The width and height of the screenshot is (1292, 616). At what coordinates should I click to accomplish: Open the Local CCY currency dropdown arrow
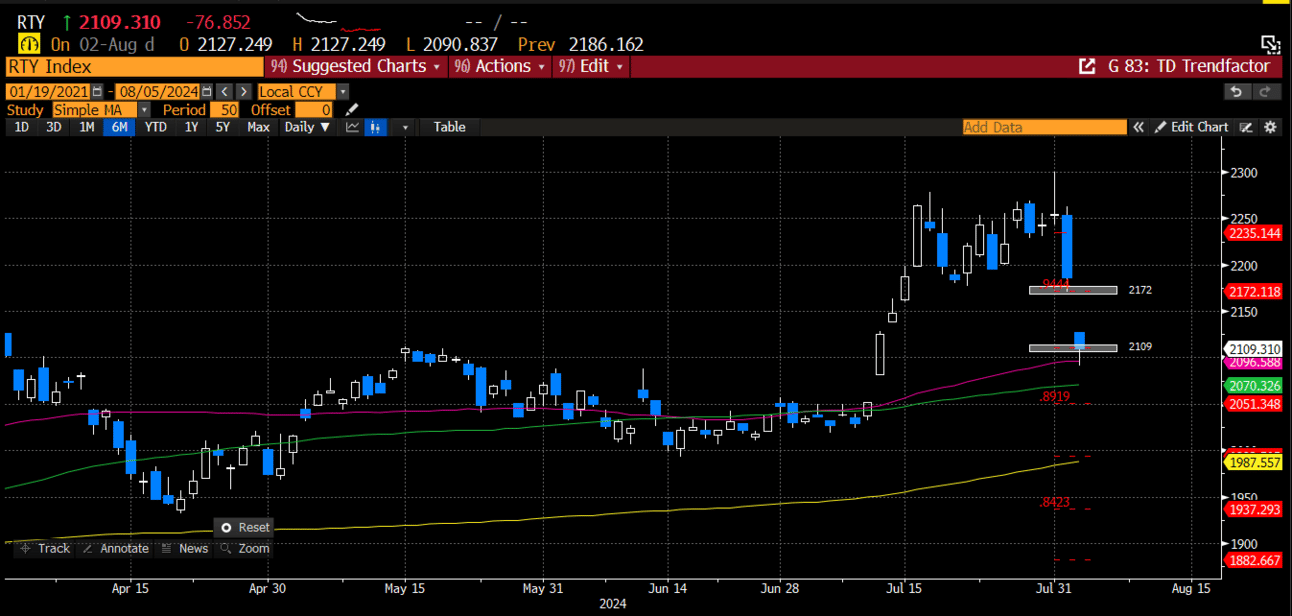[x=342, y=91]
